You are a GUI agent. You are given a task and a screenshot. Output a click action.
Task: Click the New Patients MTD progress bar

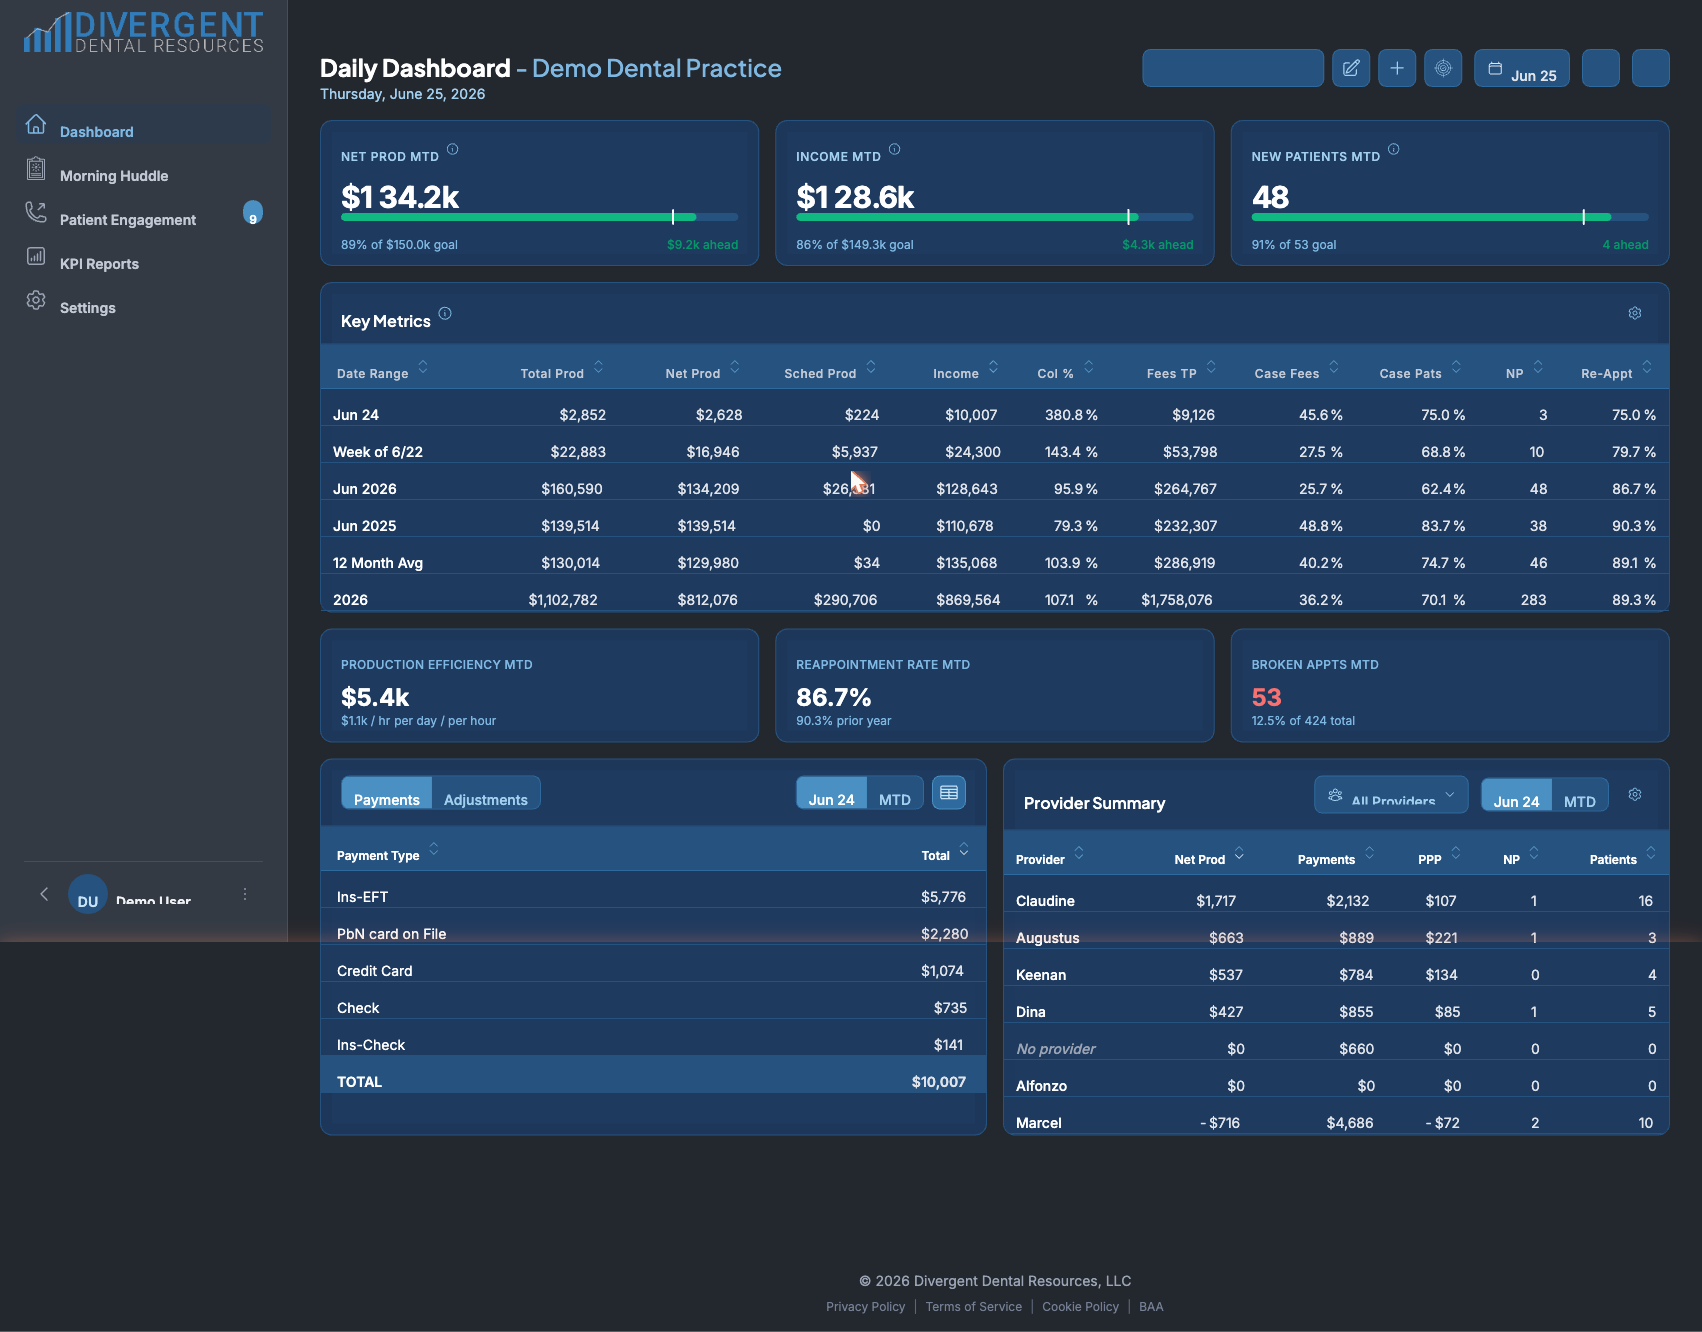(x=1450, y=217)
